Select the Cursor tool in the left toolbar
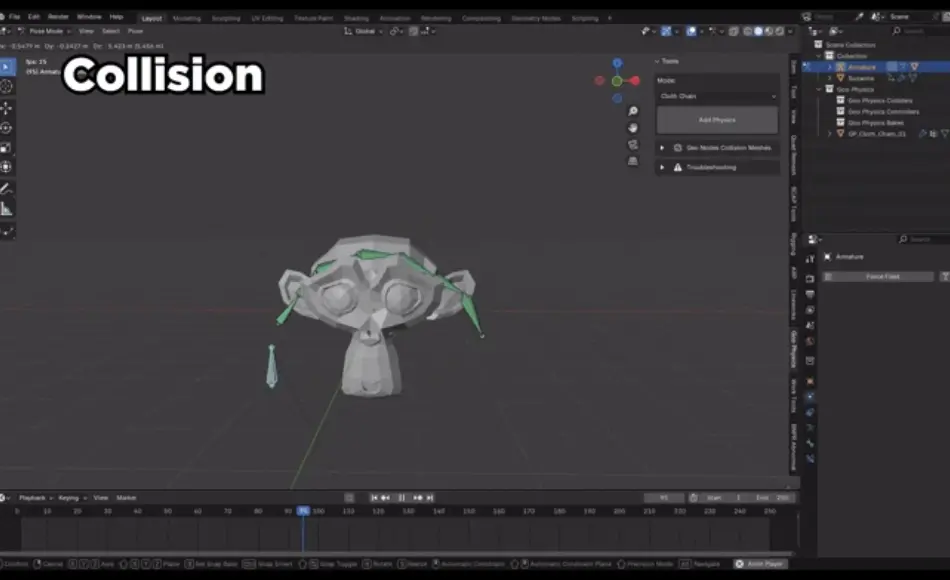Image resolution: width=950 pixels, height=580 pixels. [8, 87]
